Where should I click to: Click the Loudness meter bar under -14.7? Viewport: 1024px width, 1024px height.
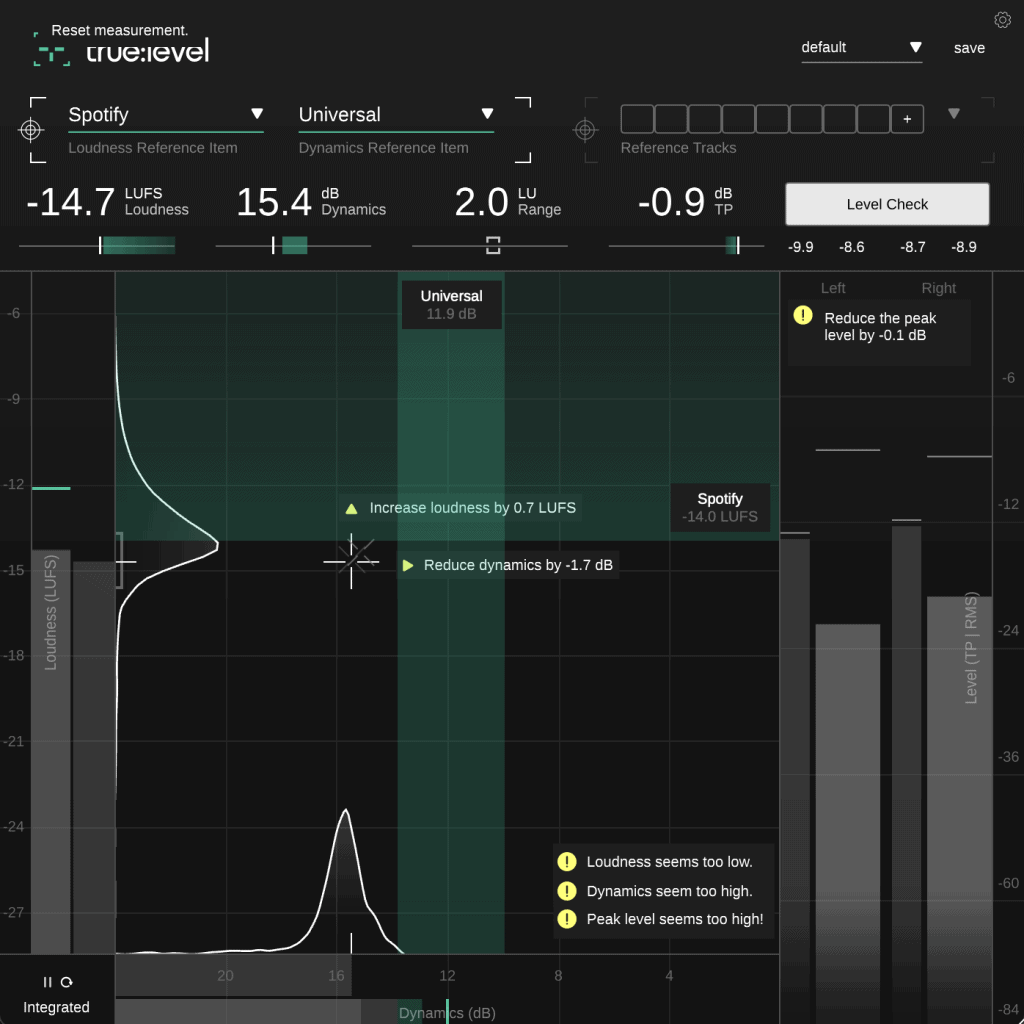pos(97,246)
